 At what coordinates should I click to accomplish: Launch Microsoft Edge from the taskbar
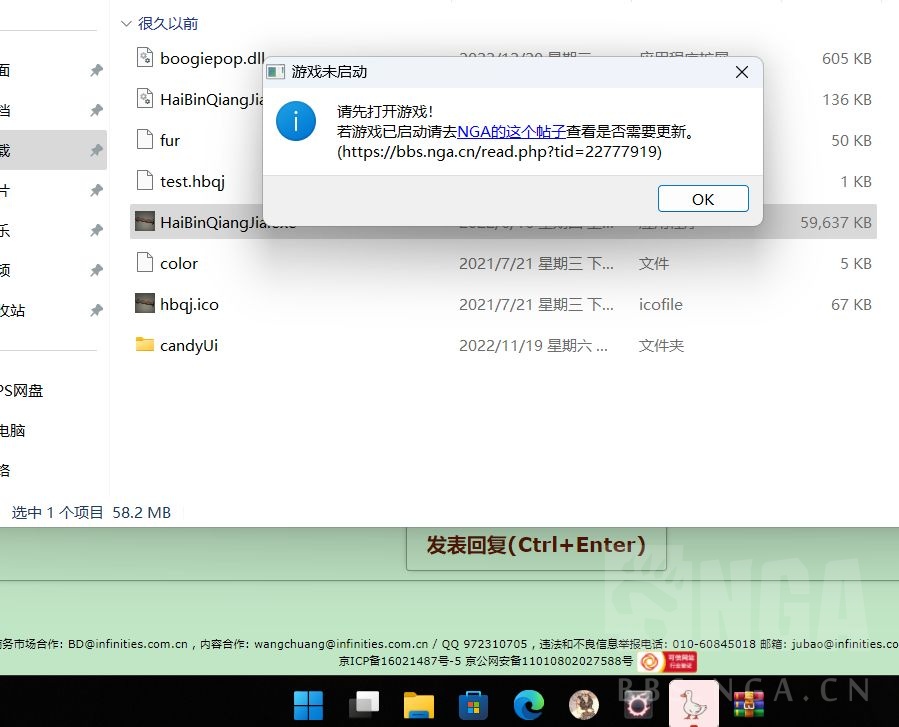(529, 705)
